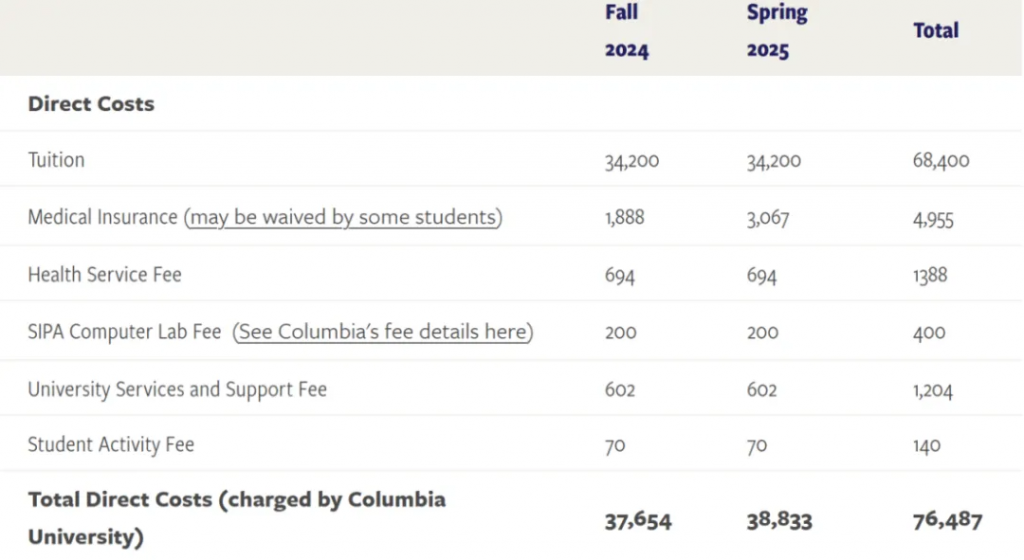Screen dimensions: 1024x560
Task: Select University Services and Support Fee label
Action: (177, 390)
